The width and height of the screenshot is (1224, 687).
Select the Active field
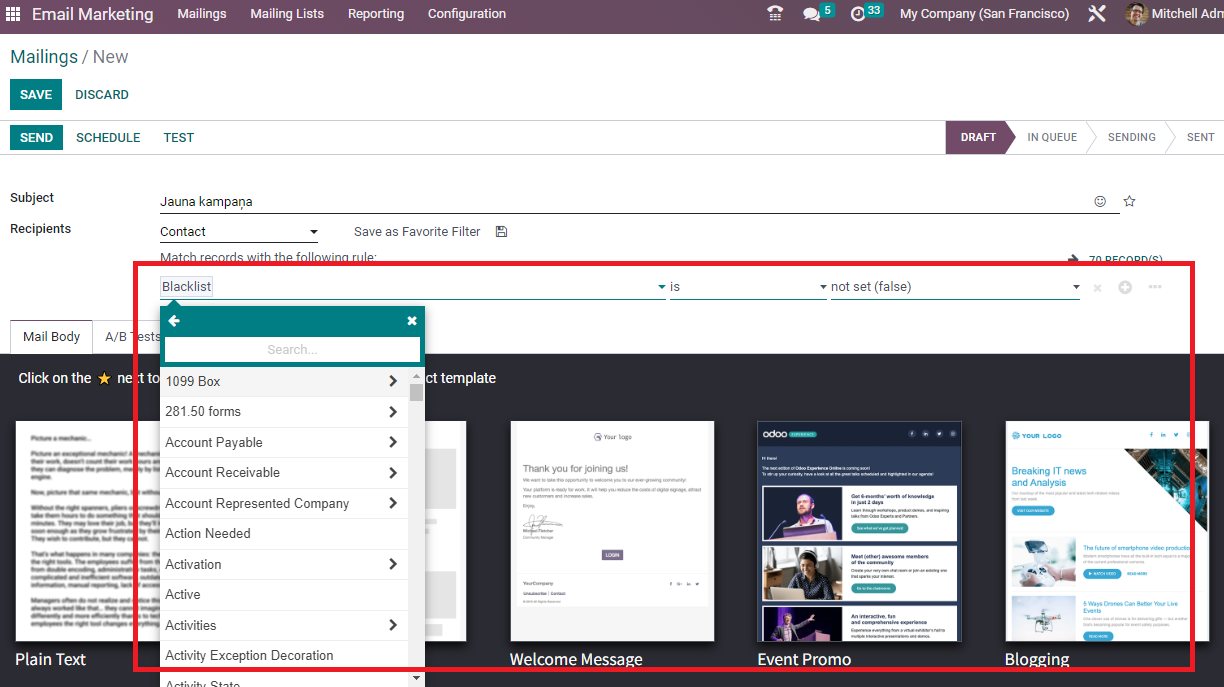pyautogui.click(x=284, y=595)
